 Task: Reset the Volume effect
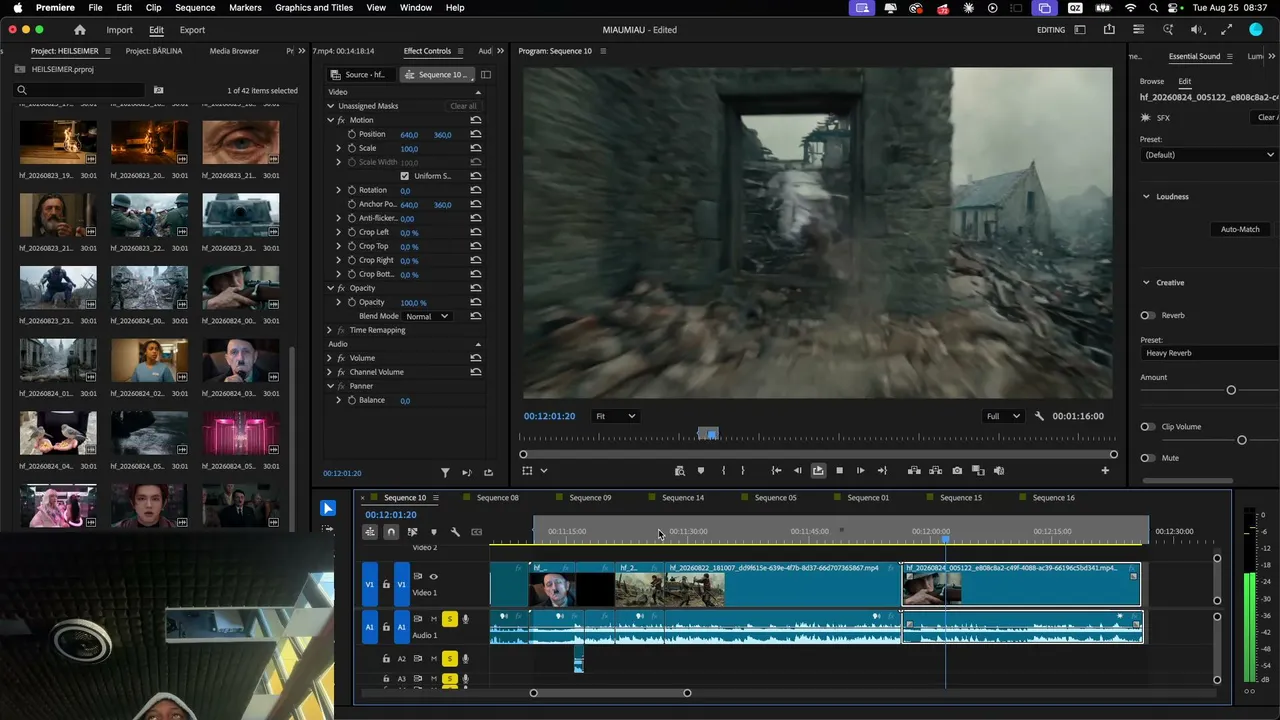pyautogui.click(x=476, y=358)
